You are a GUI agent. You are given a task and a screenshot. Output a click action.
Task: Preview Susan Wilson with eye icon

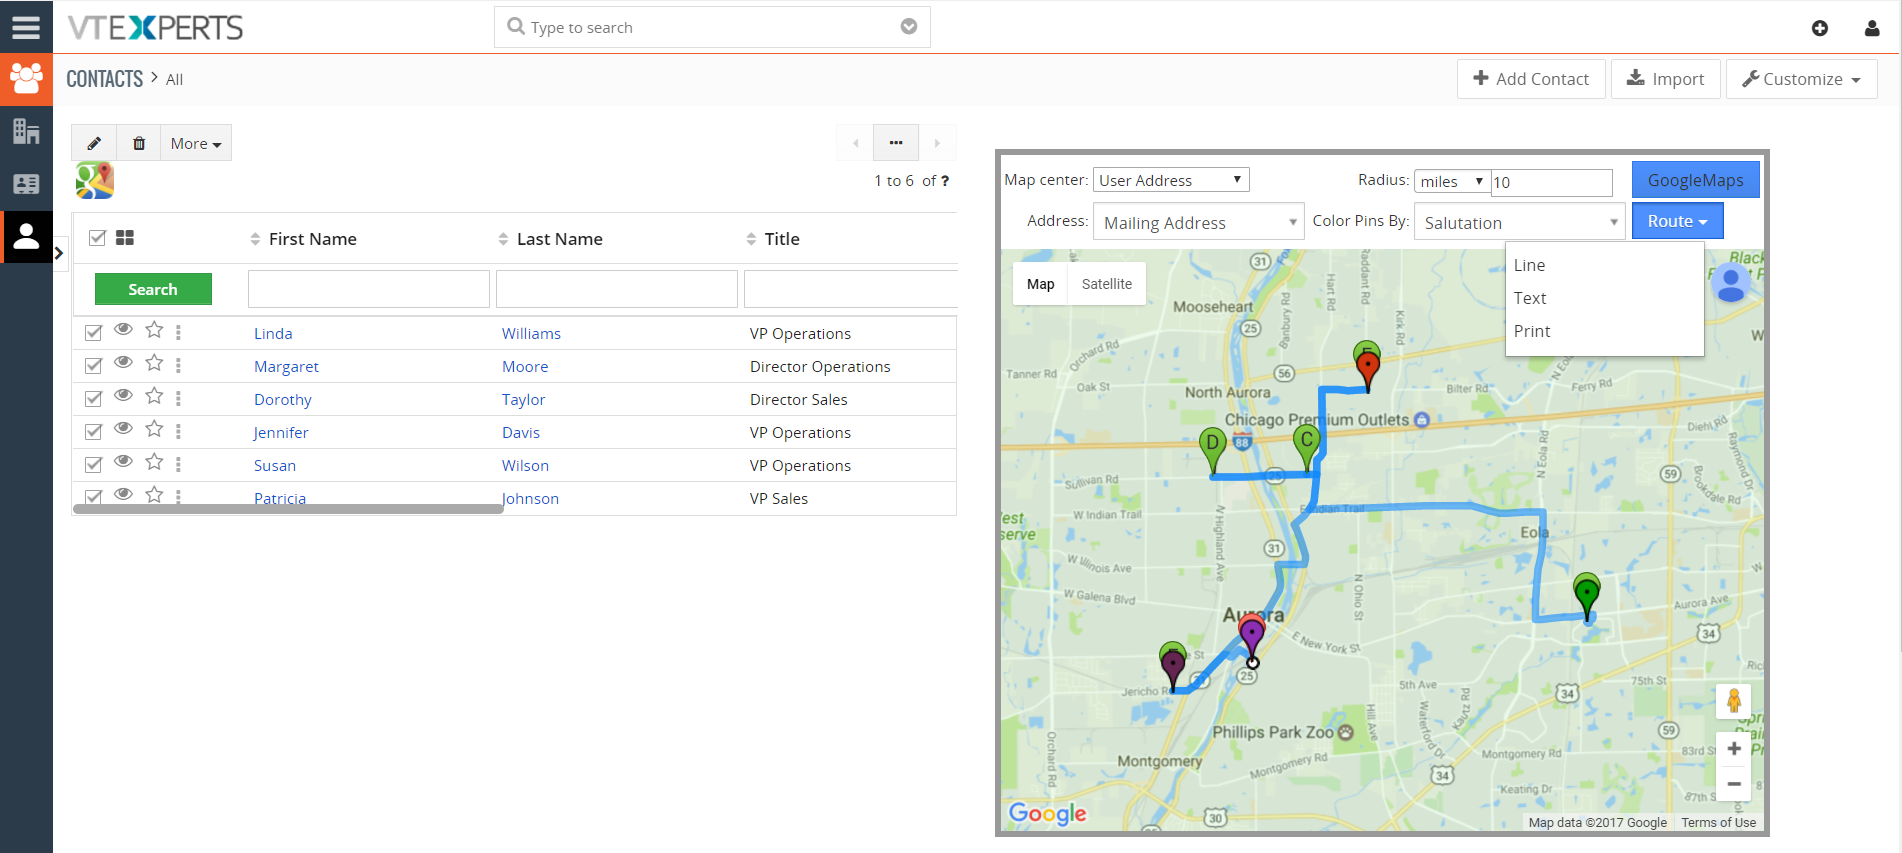[x=123, y=461]
